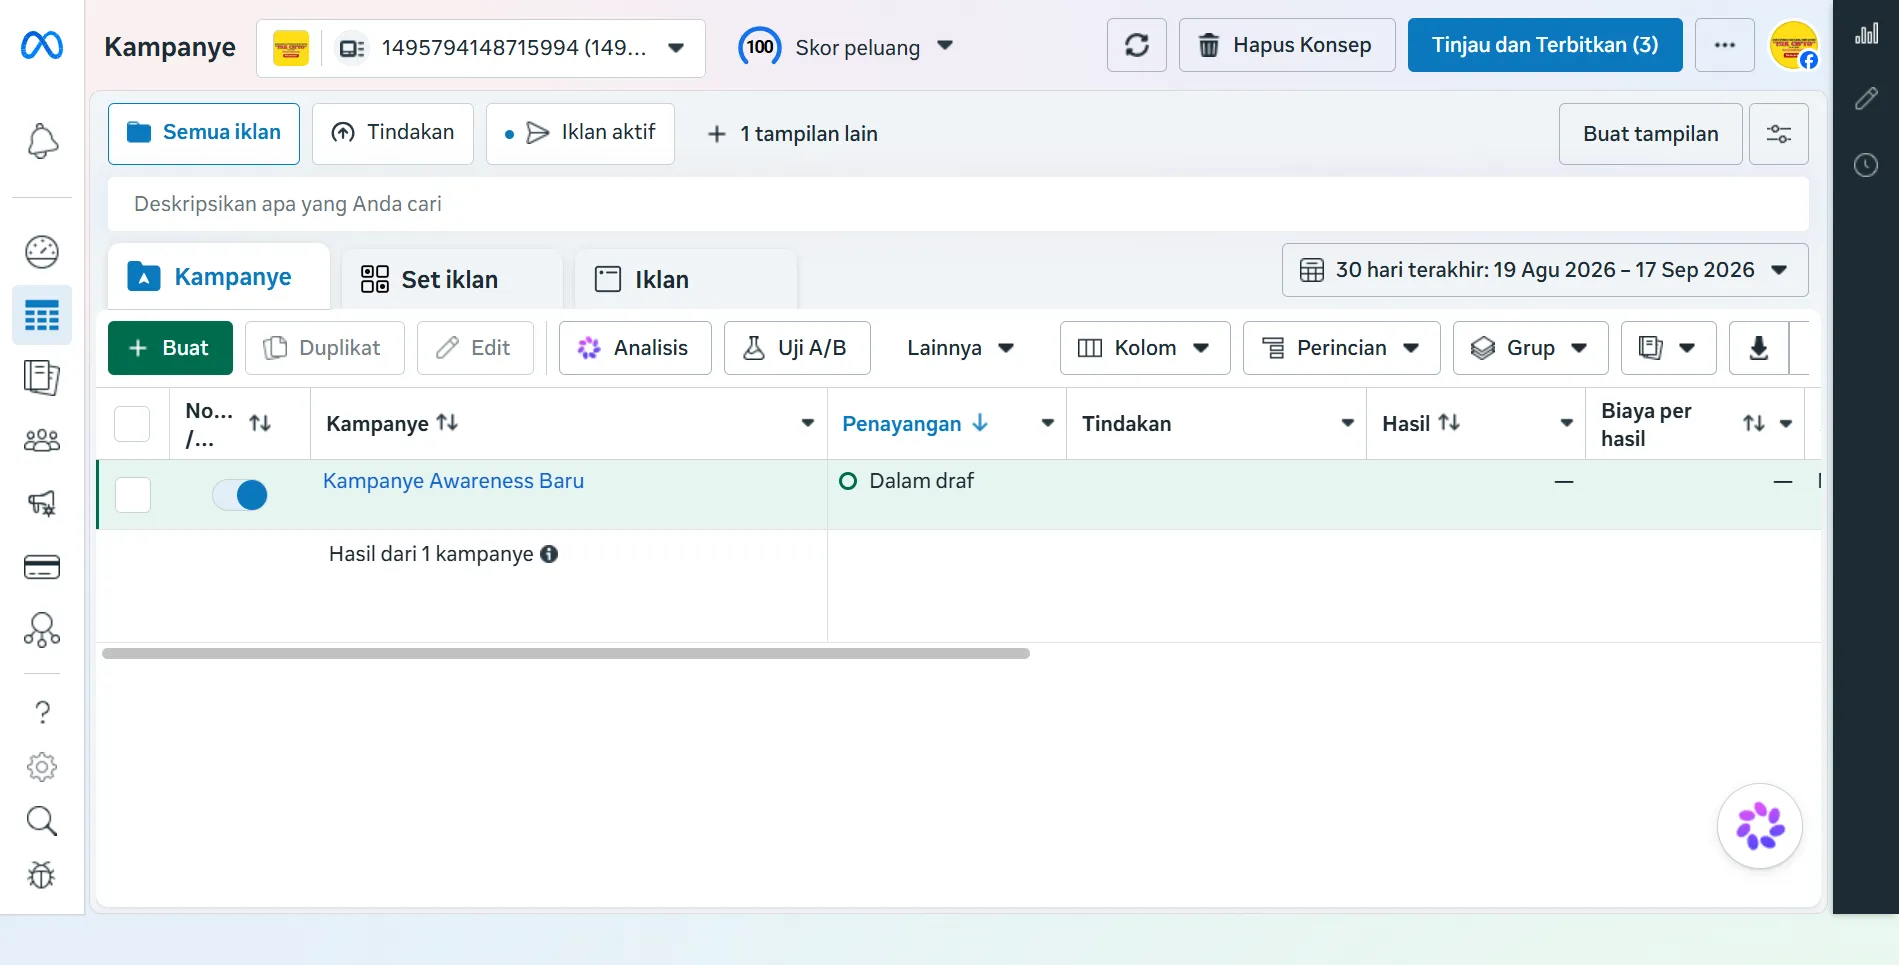The height and width of the screenshot is (965, 1899).
Task: Open the bug report icon
Action: coord(42,875)
